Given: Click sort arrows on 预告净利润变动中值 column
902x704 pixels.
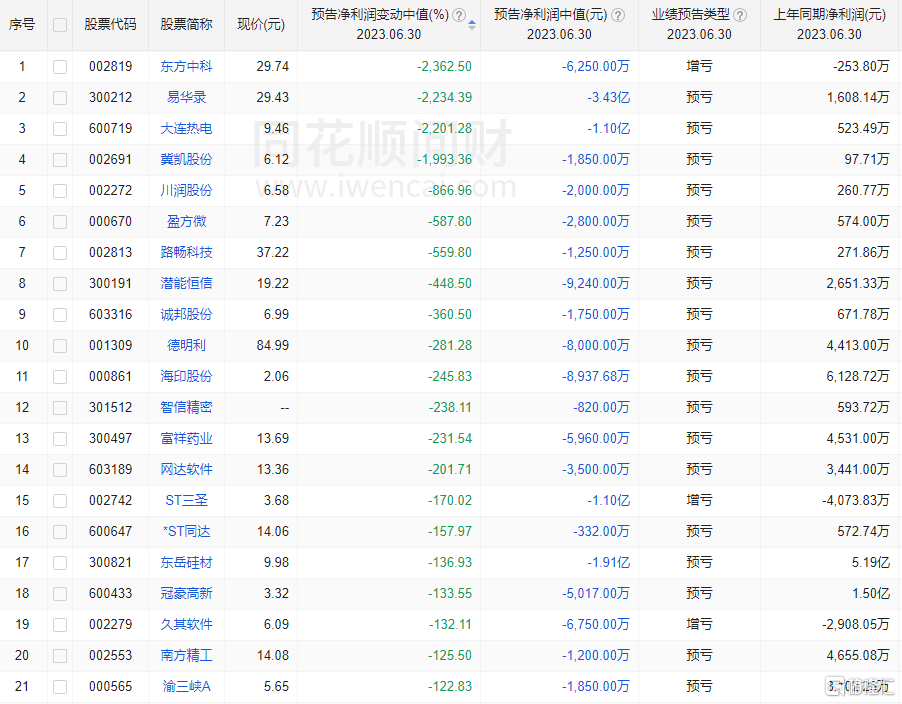Looking at the screenshot, I should [472, 24].
